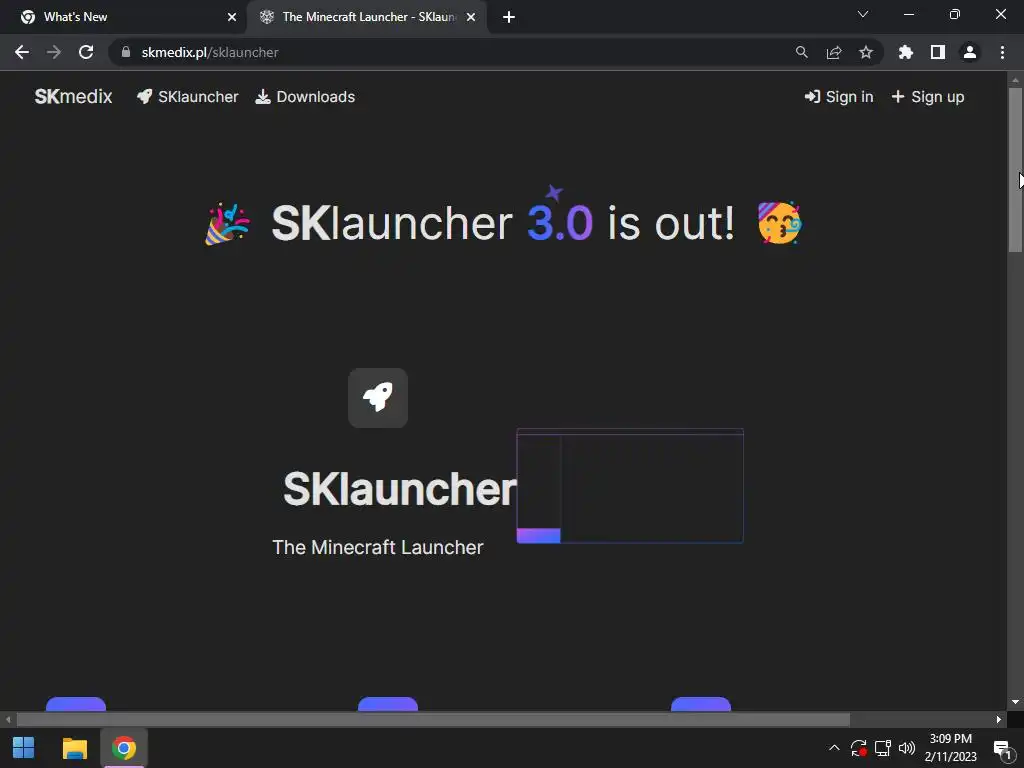The width and height of the screenshot is (1024, 768).
Task: Open the volume speaker icon
Action: tap(906, 748)
